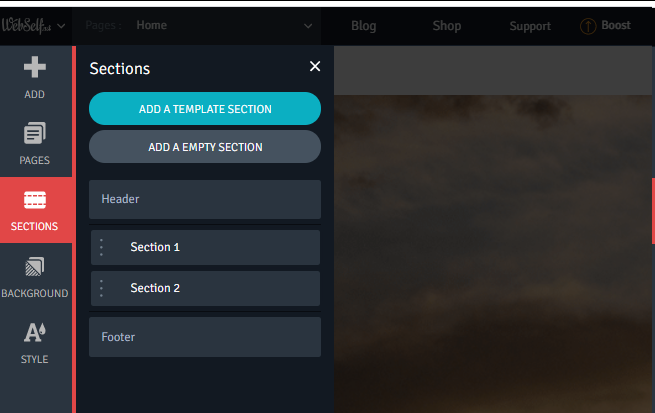Click the Boost arrow icon
Viewport: 655px width, 413px height.
[588, 26]
